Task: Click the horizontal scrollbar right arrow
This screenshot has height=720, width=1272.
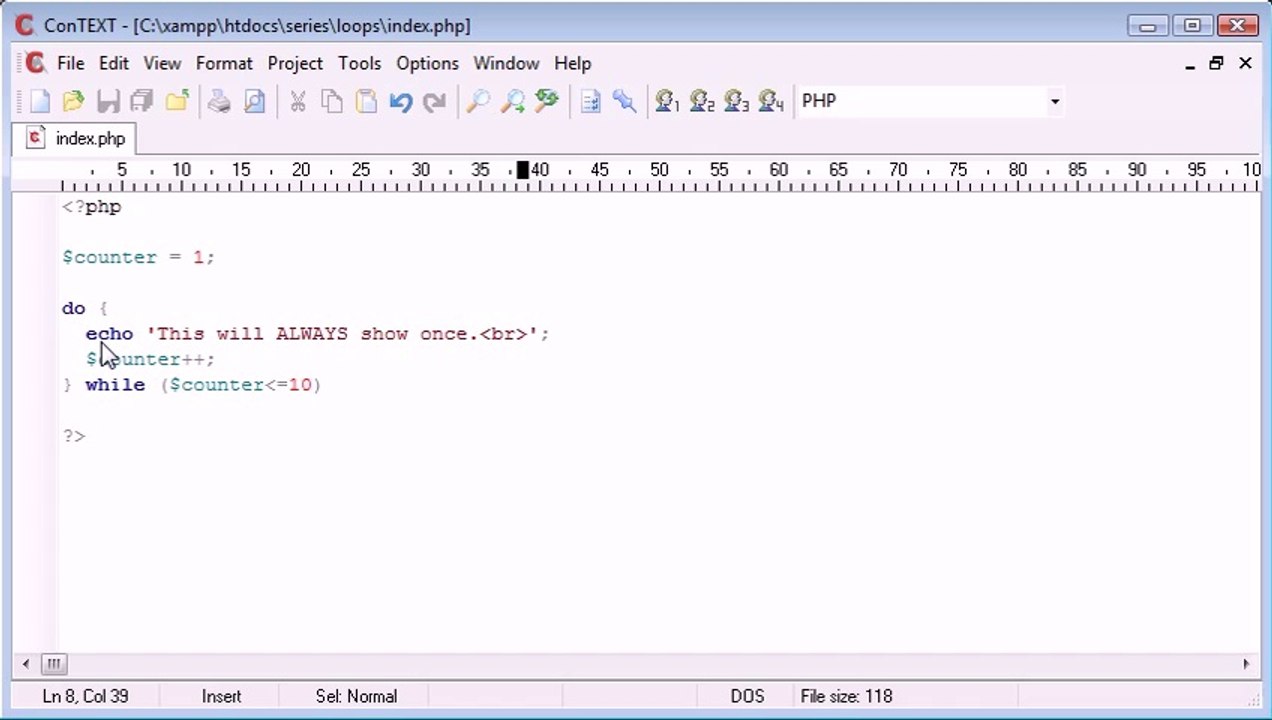Action: 1246,663
